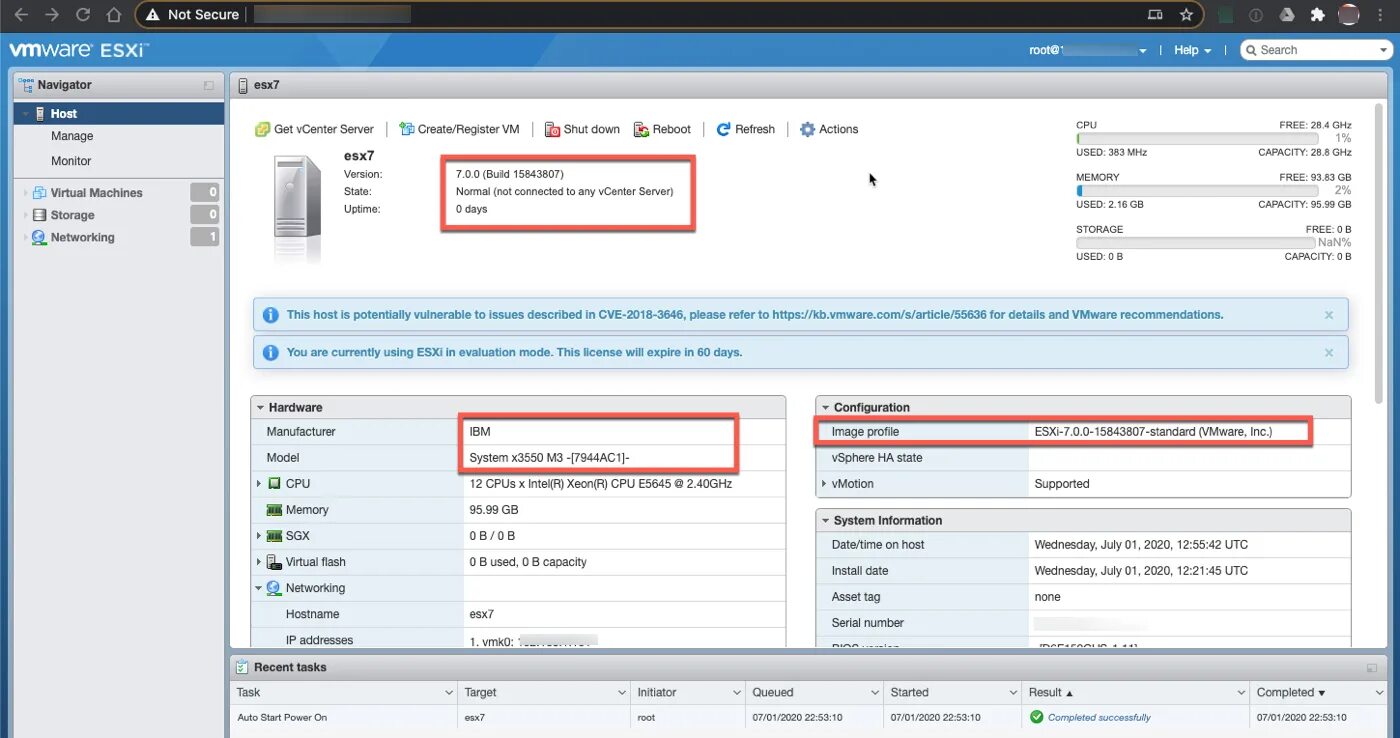Click the esx7 tab icon
1400x738 pixels.
click(x=242, y=86)
